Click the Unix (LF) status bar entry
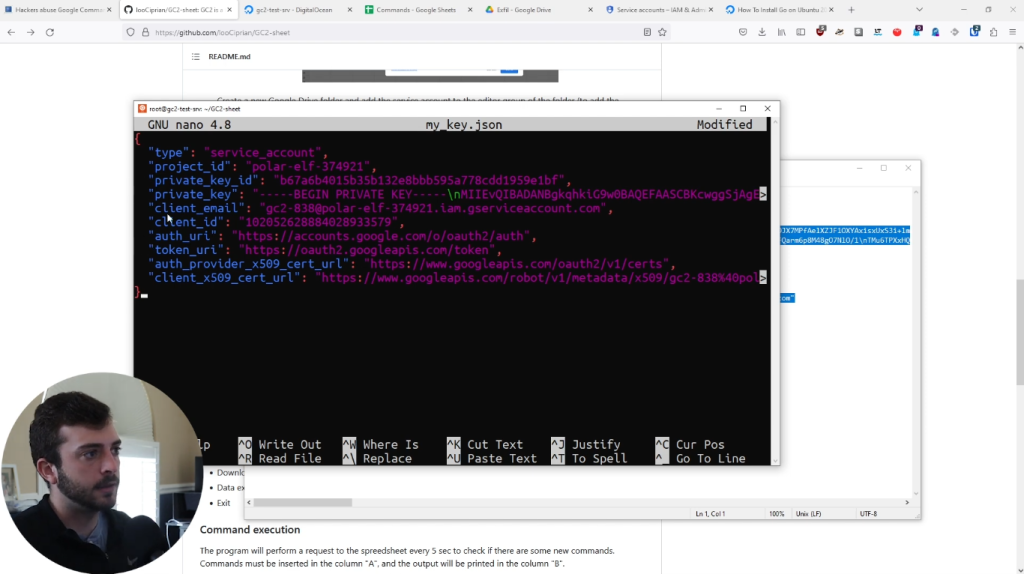The image size is (1024, 574). (x=808, y=514)
